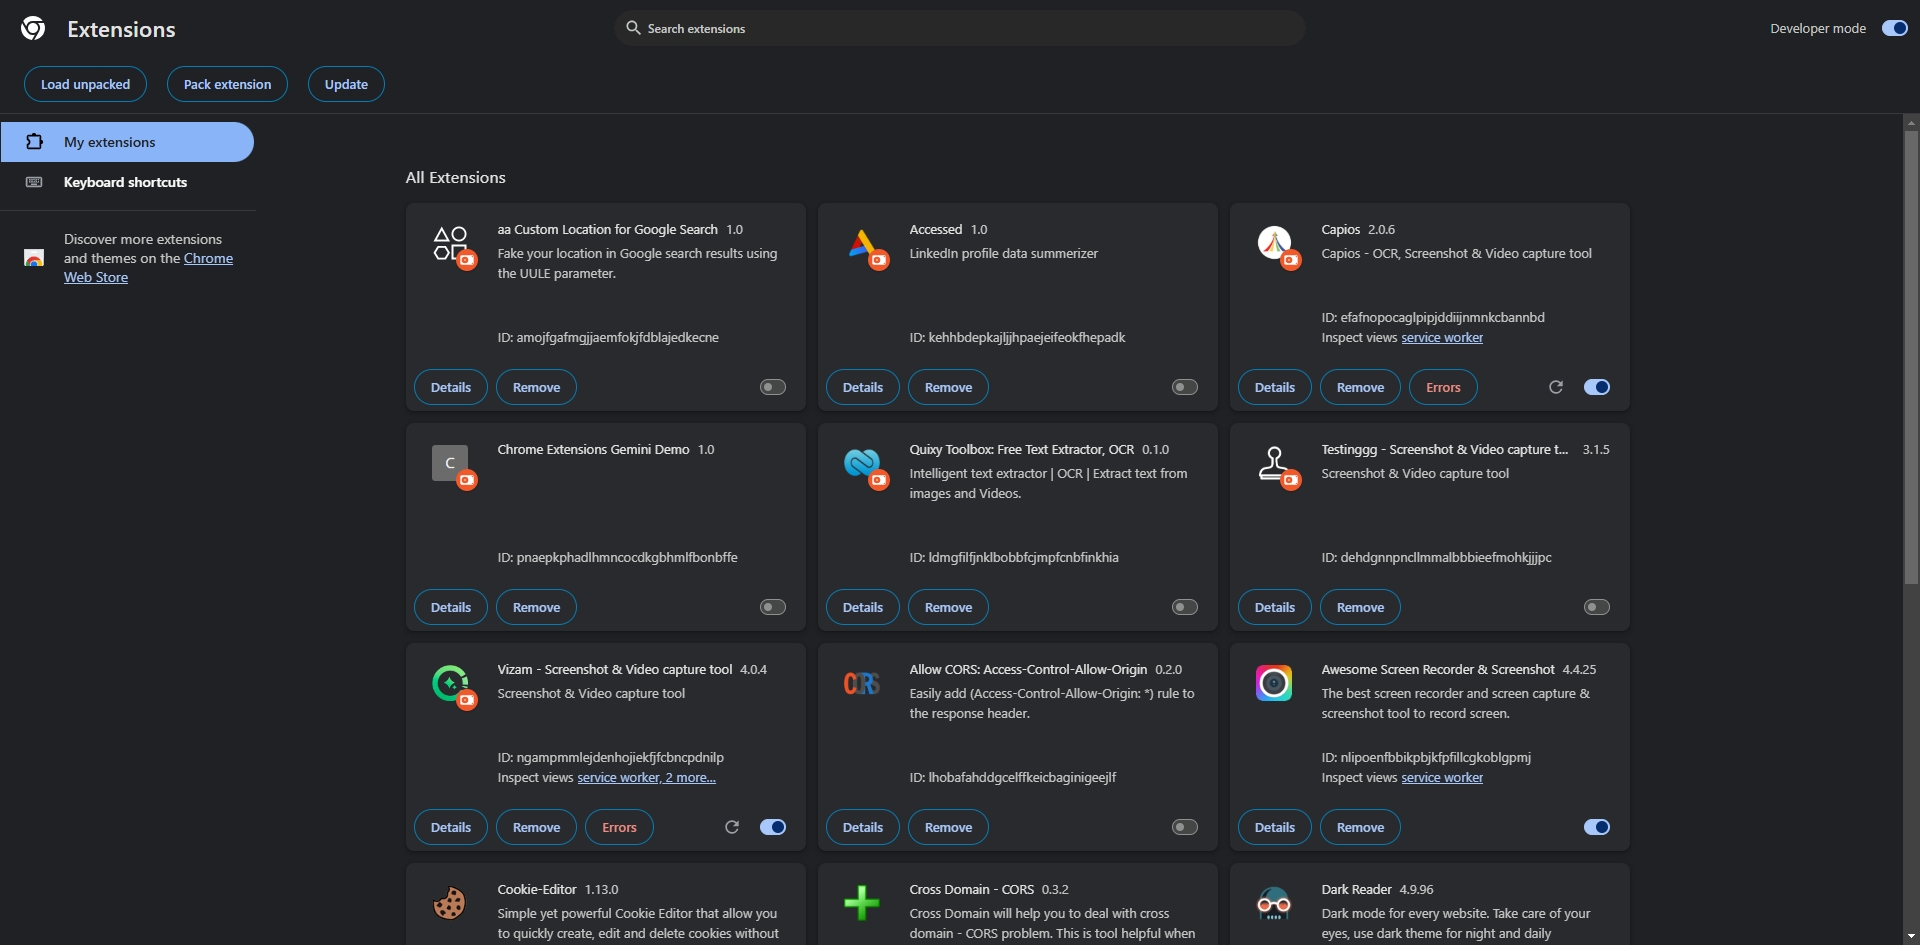
Task: Enable the Quixy Toolbox extension
Action: coord(1185,607)
